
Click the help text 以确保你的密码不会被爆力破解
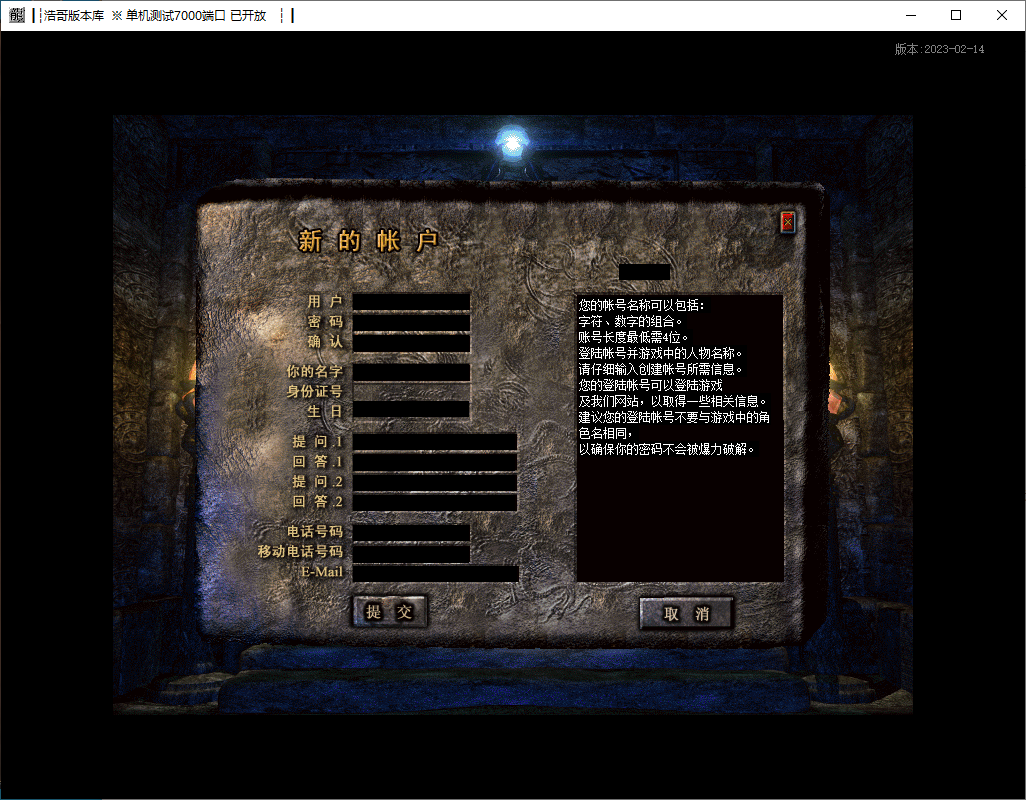[x=666, y=449]
